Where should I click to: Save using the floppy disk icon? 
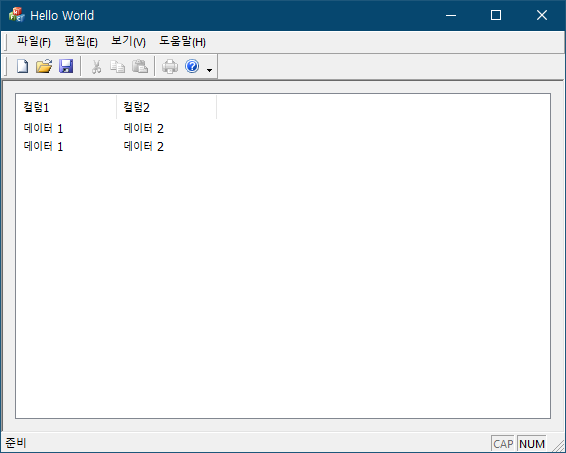(x=66, y=66)
